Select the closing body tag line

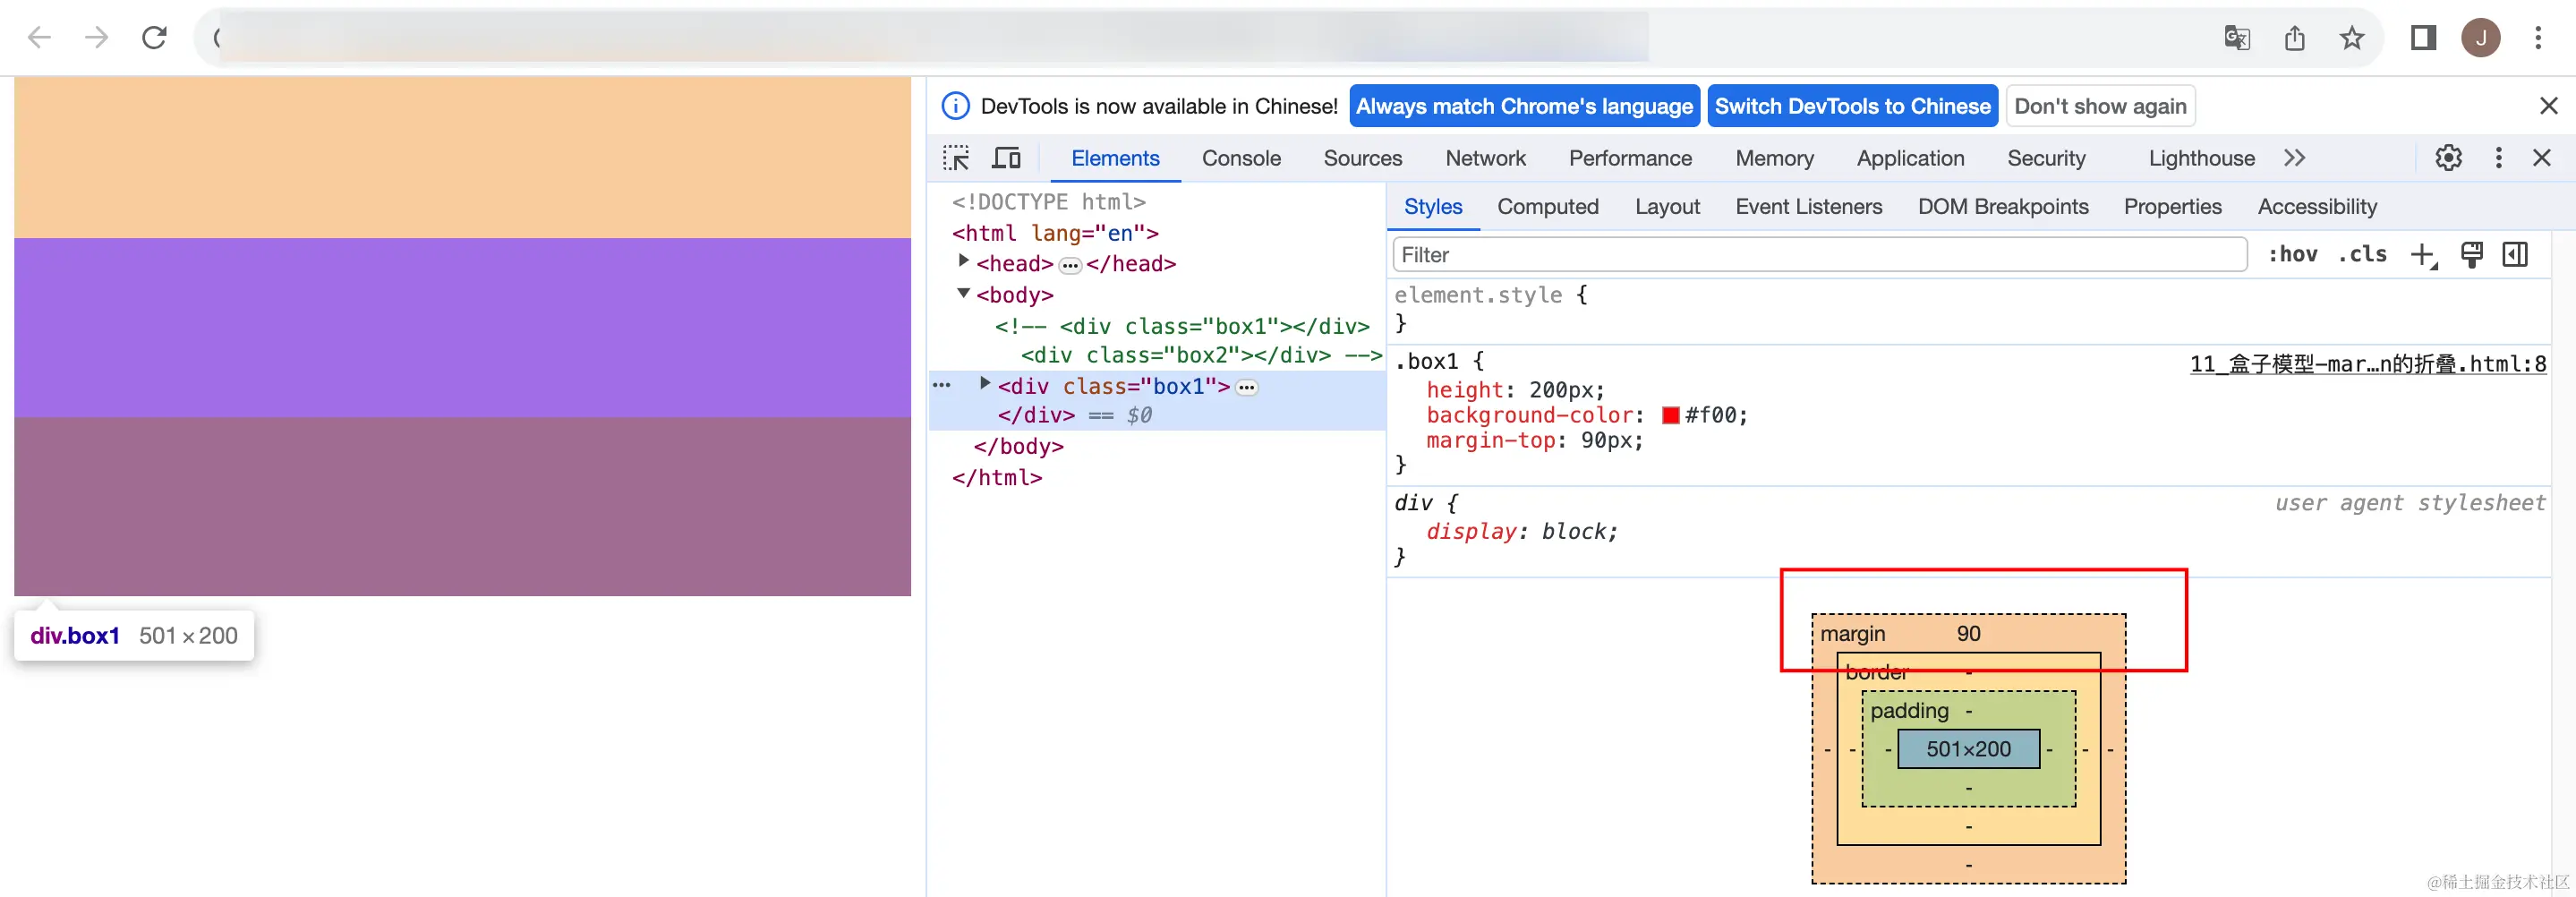pyautogui.click(x=1018, y=446)
